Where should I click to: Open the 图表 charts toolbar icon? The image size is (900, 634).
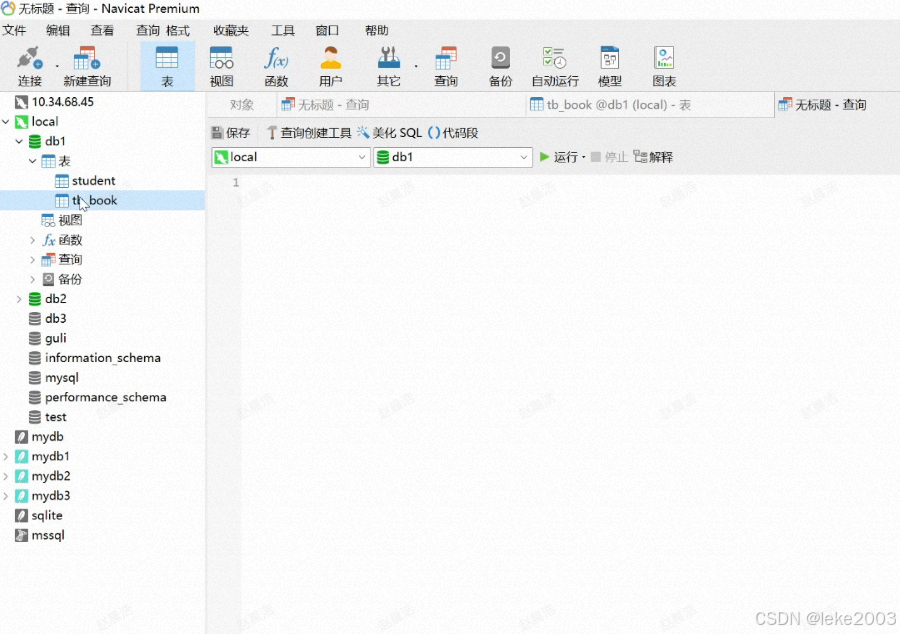tap(664, 66)
